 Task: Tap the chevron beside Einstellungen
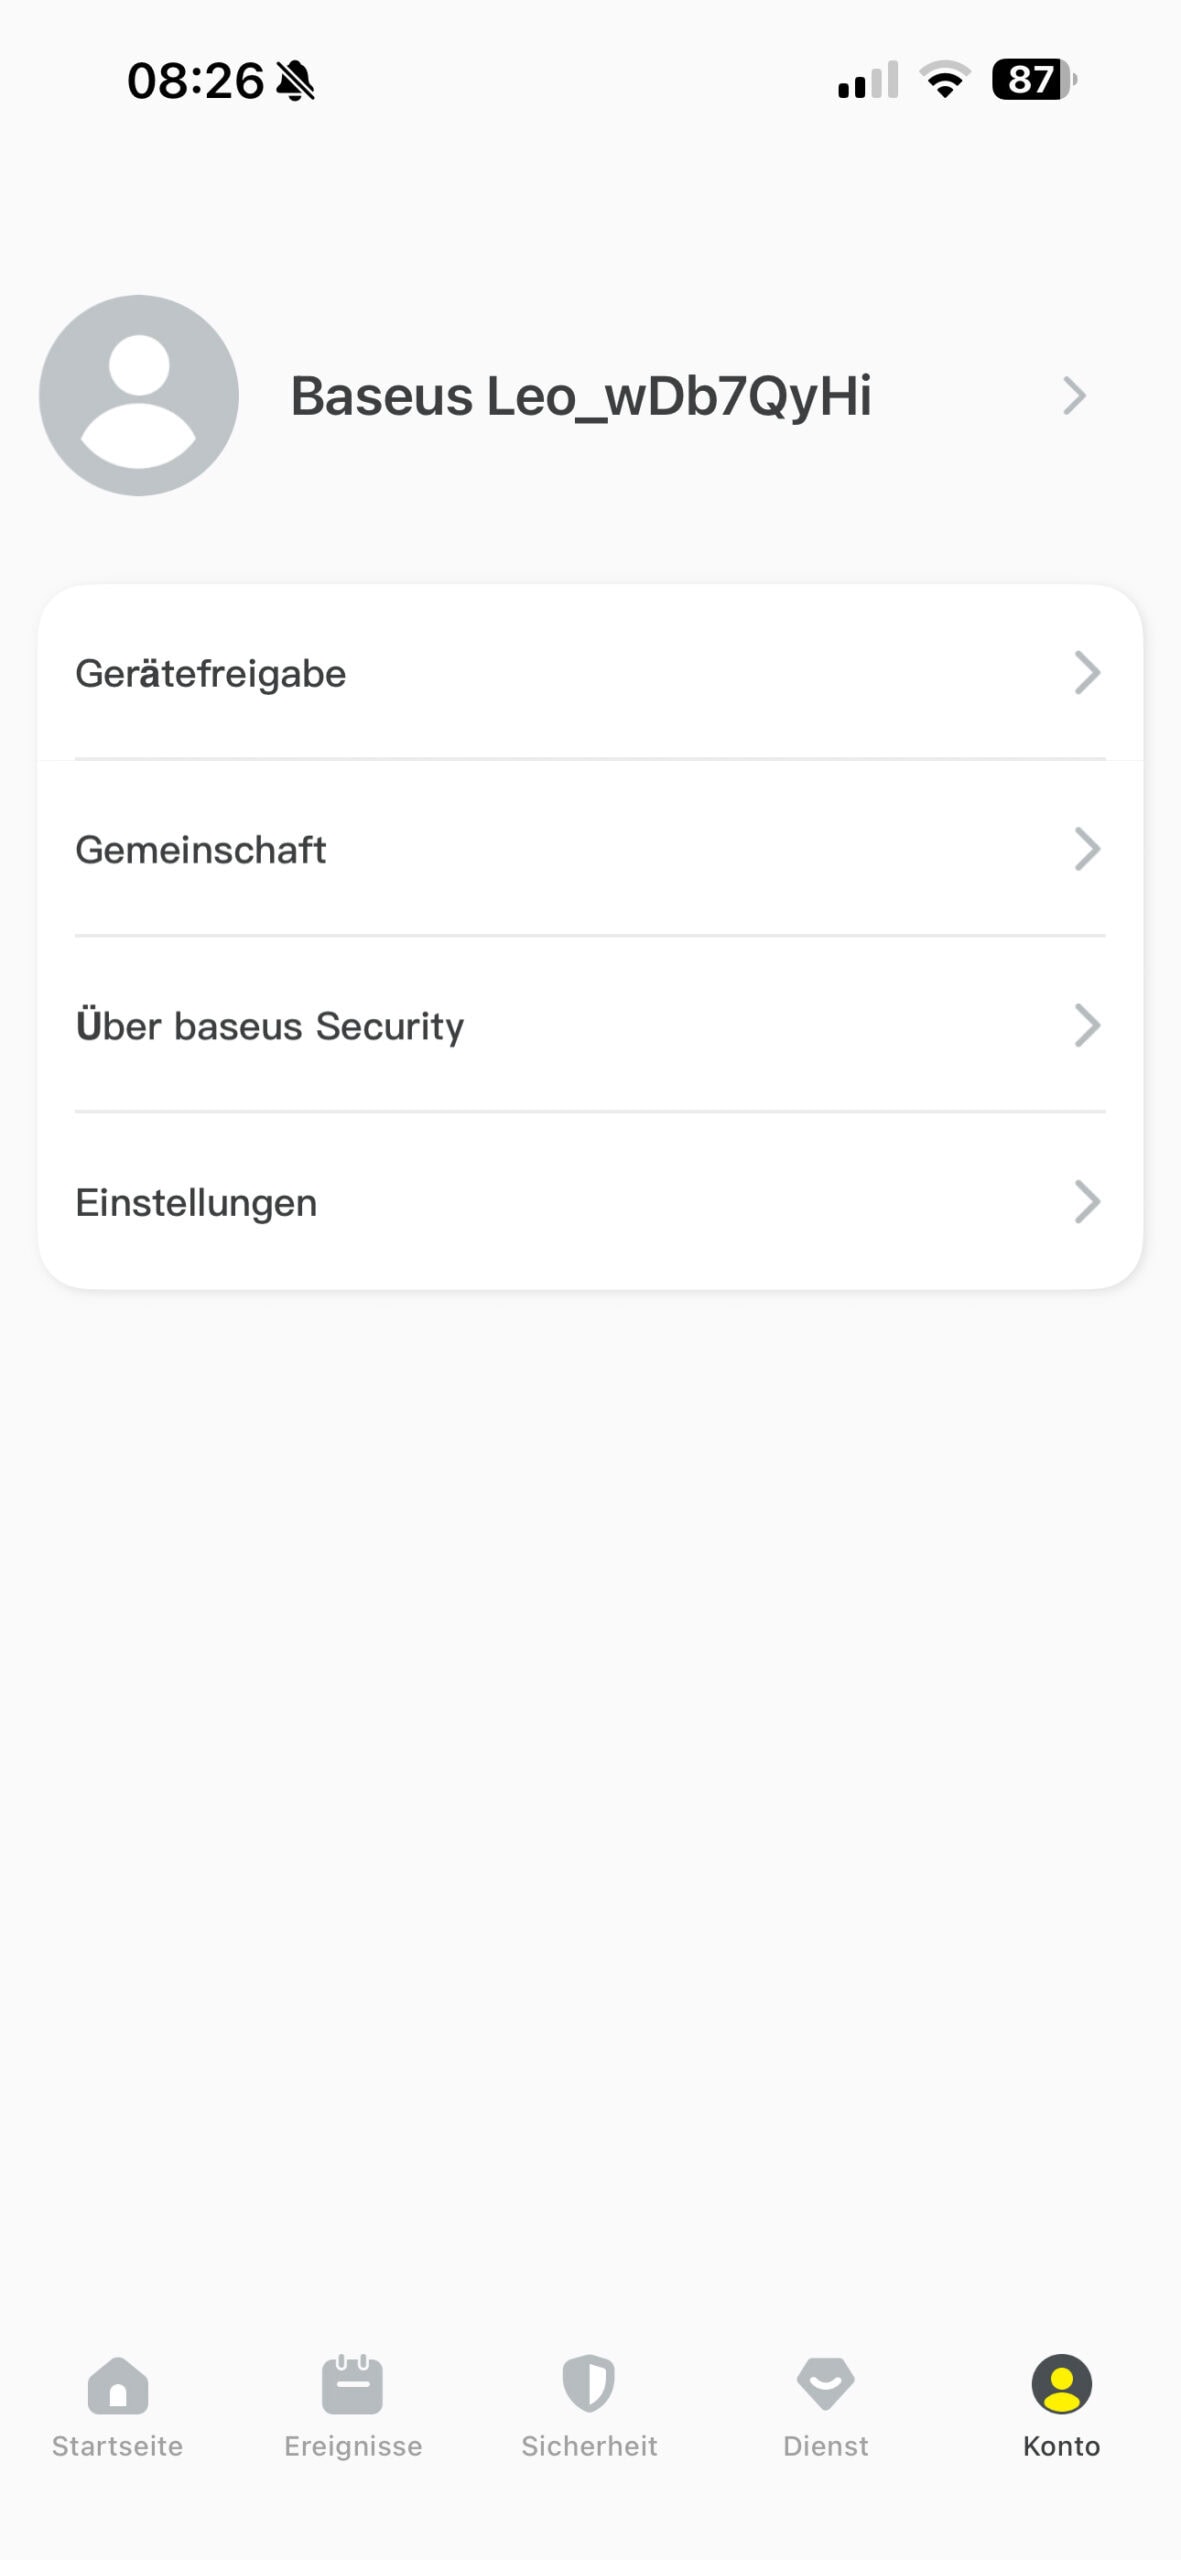click(1087, 1202)
